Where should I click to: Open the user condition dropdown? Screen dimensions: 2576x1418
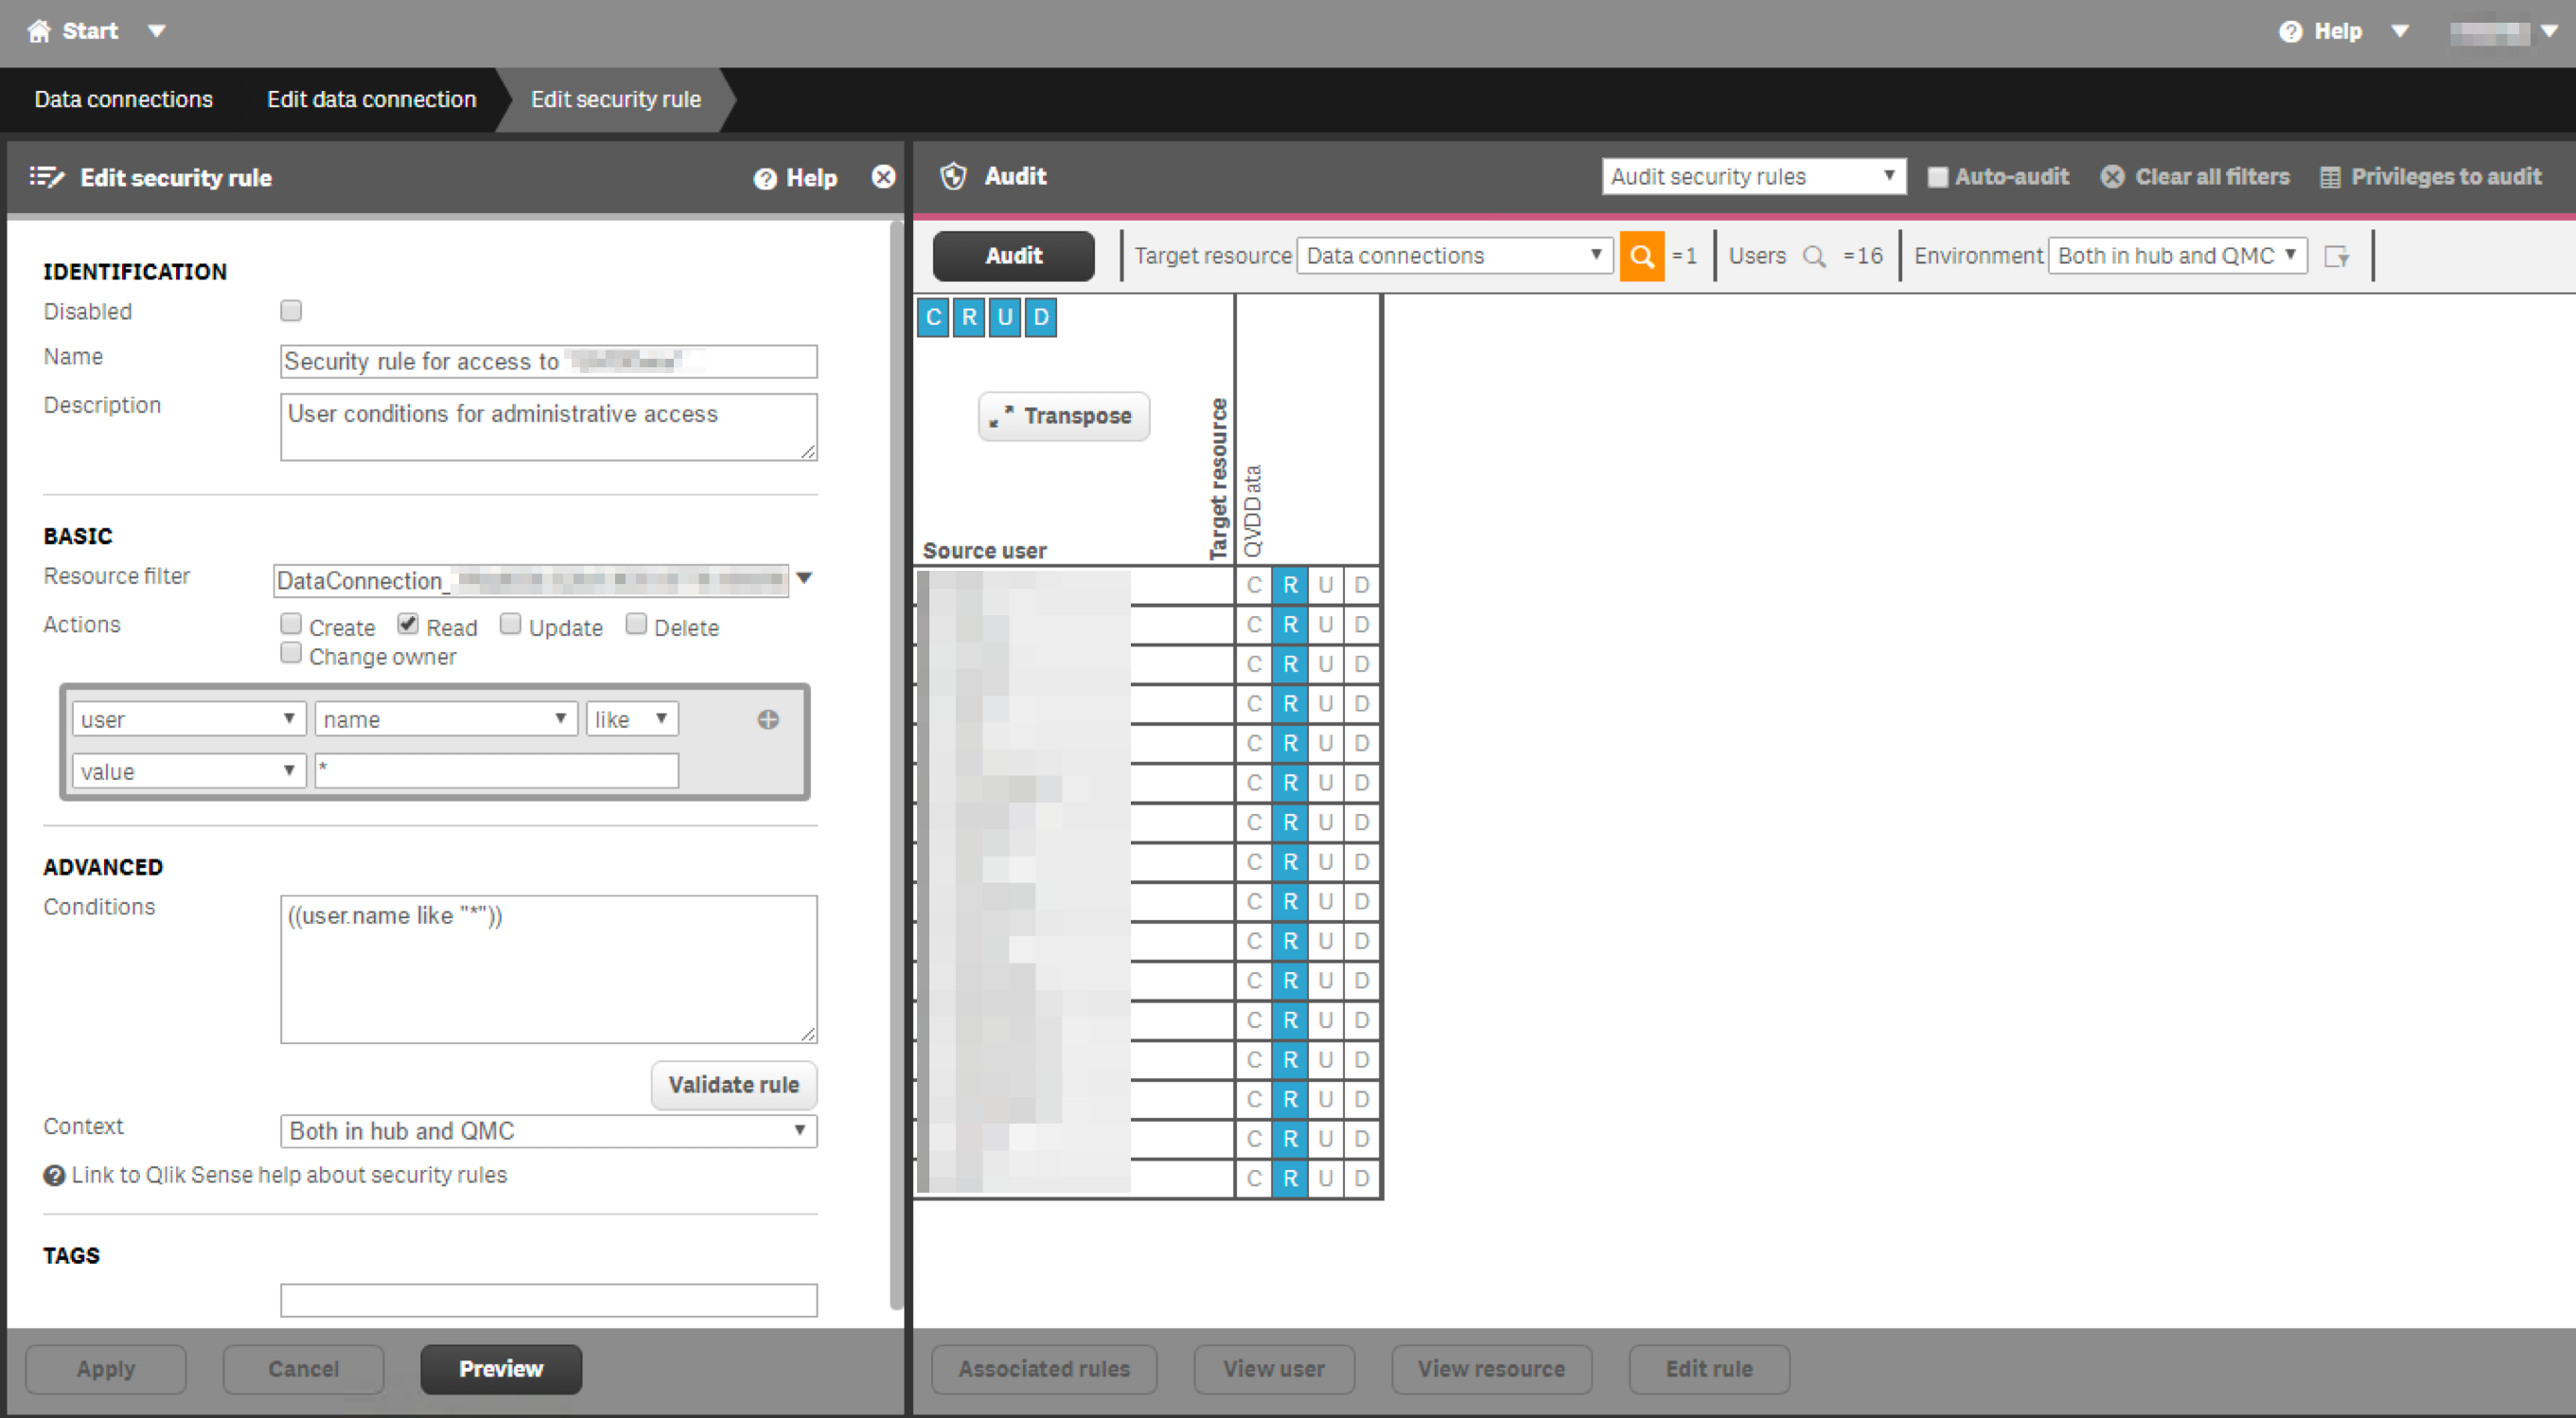188,719
